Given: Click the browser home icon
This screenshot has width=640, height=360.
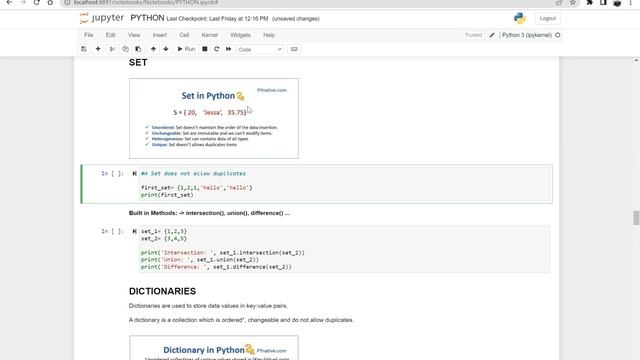Looking at the screenshot, I should click(x=50, y=2).
